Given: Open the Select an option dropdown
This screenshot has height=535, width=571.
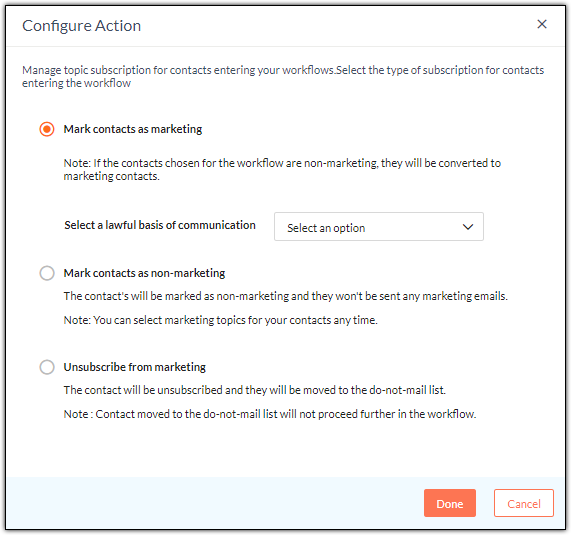Looking at the screenshot, I should point(379,227).
